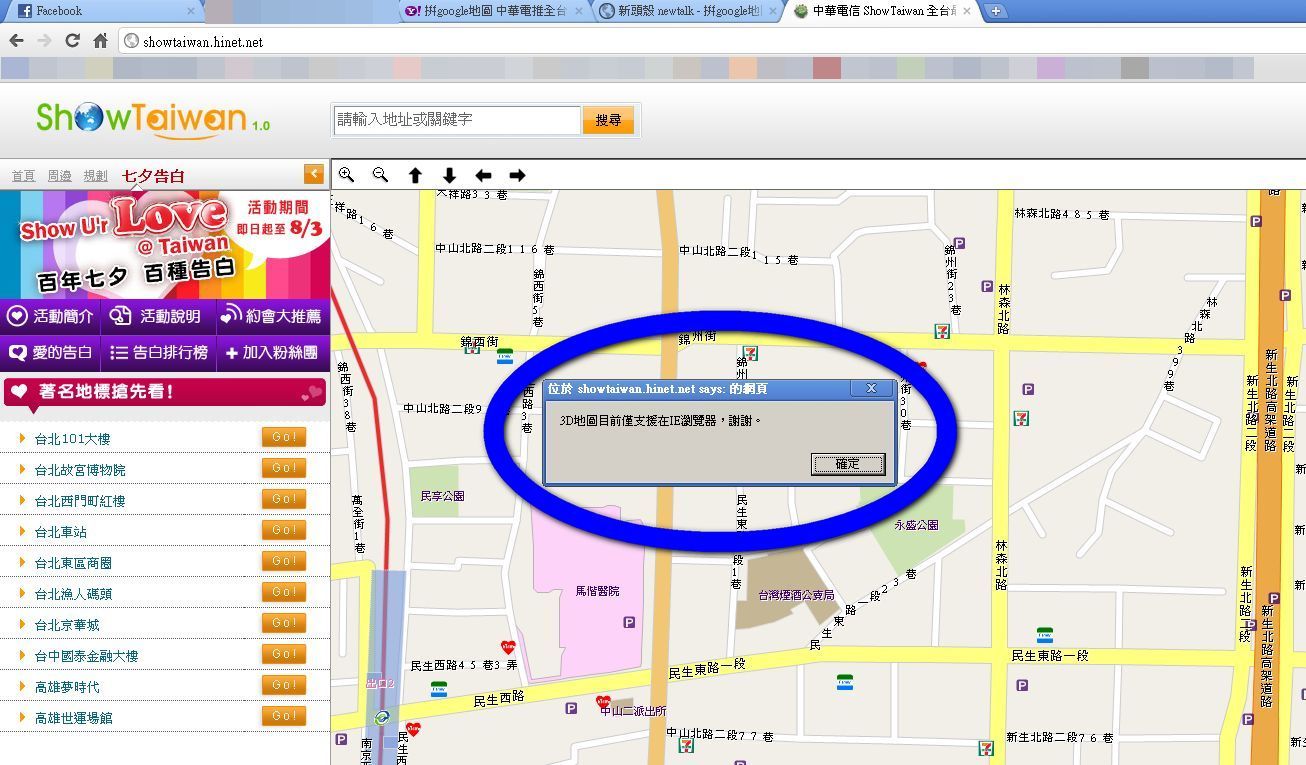
Task: Open the 周邊 sidebar tab
Action: (x=60, y=176)
